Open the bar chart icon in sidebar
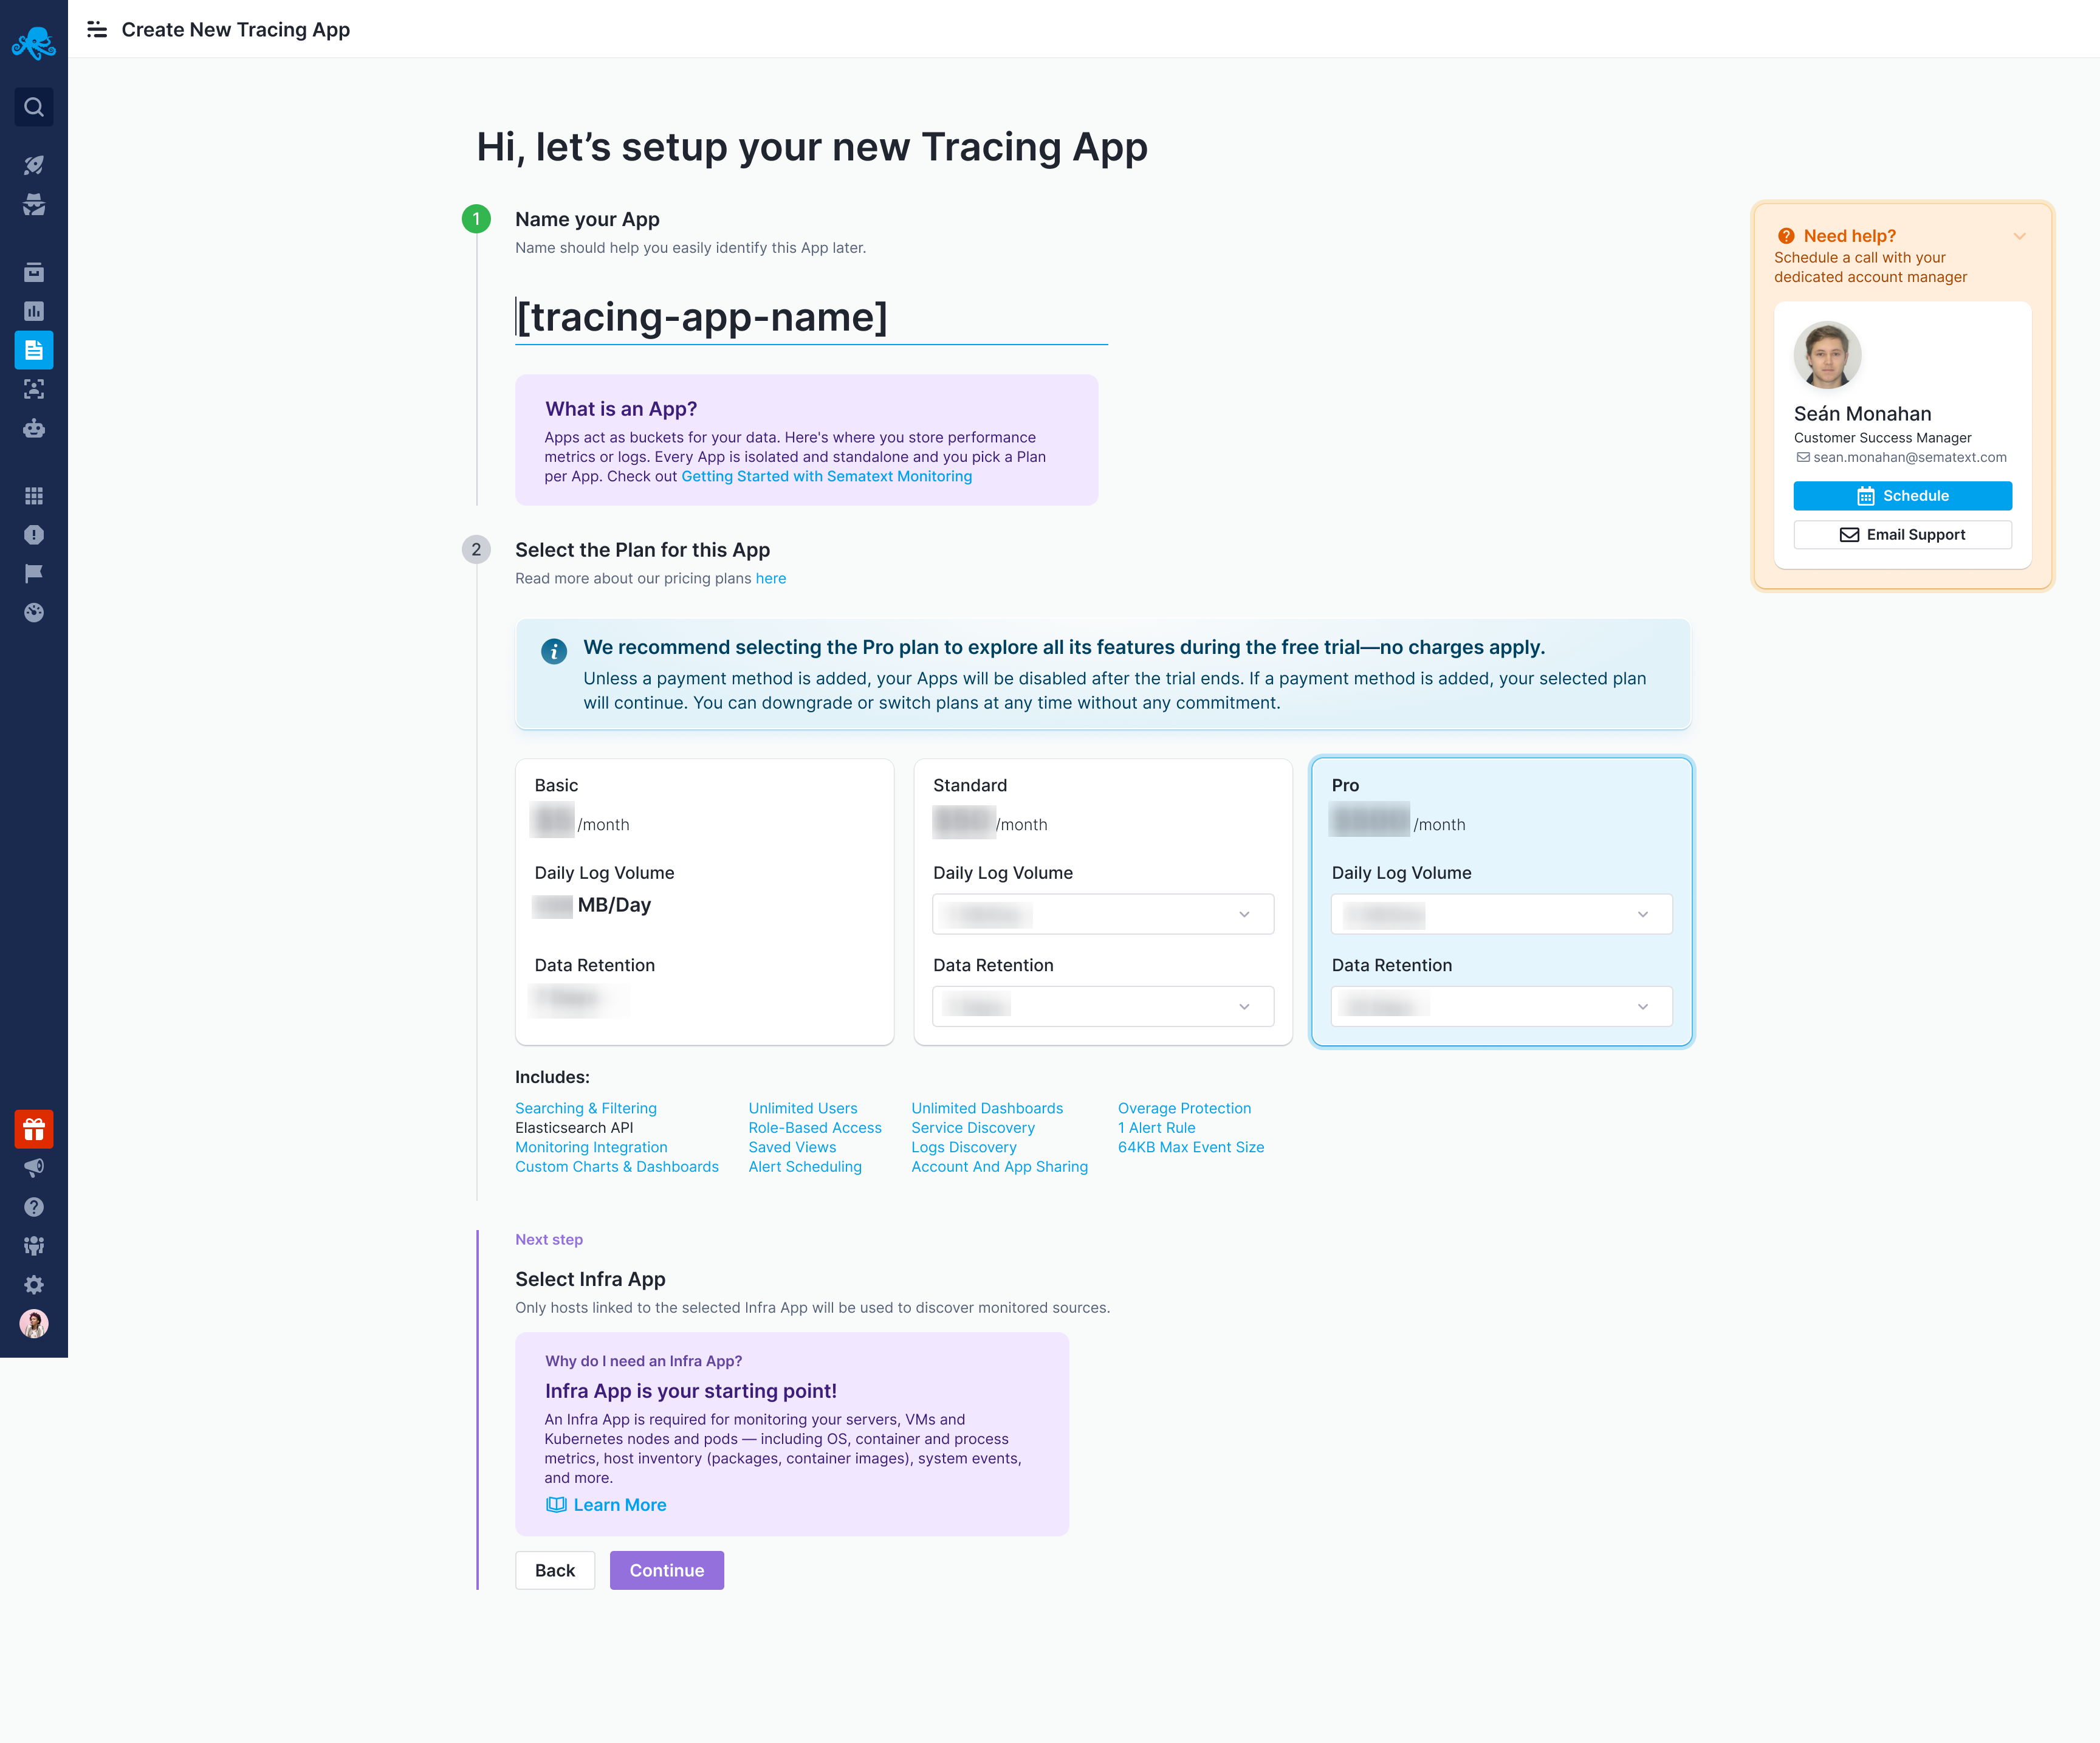 click(34, 311)
